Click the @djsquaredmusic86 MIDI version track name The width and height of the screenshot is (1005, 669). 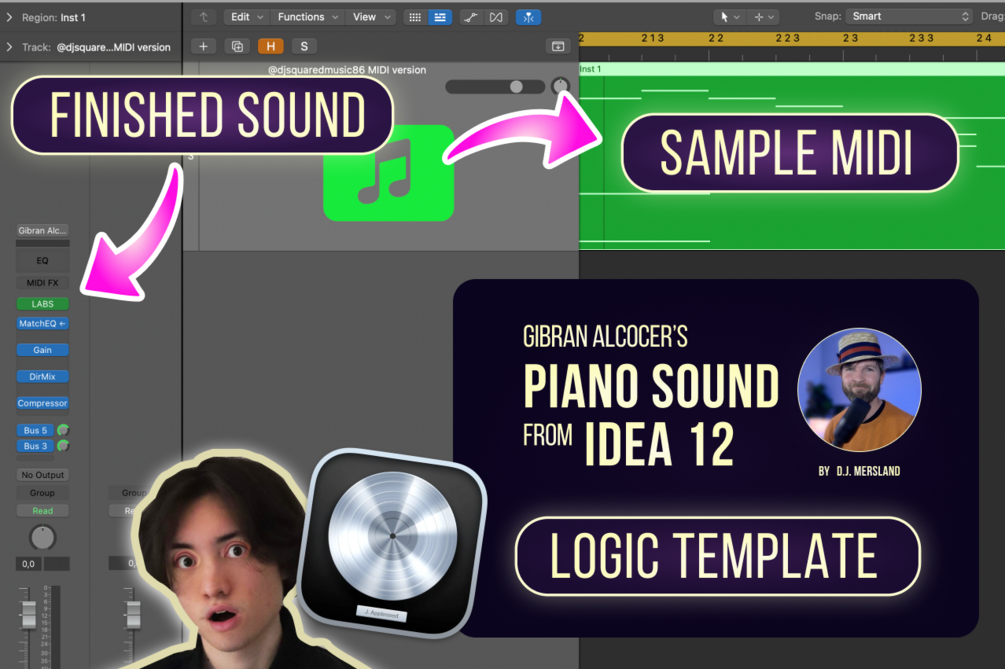click(347, 70)
